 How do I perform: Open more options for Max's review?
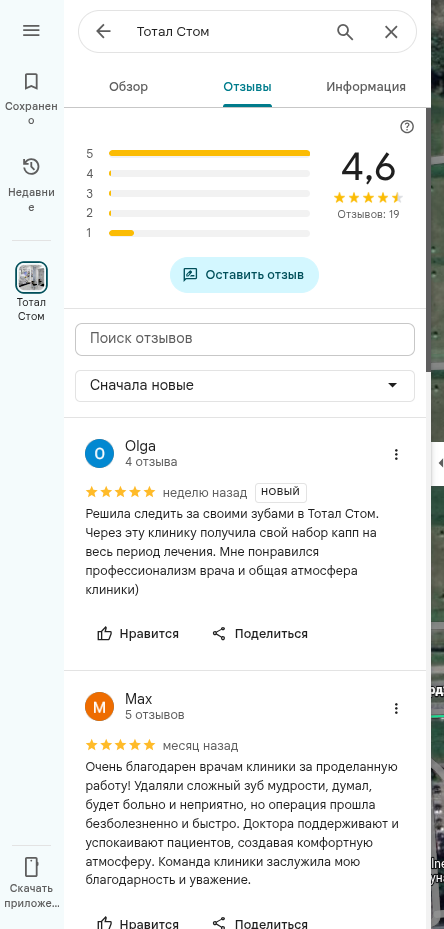pos(396,708)
